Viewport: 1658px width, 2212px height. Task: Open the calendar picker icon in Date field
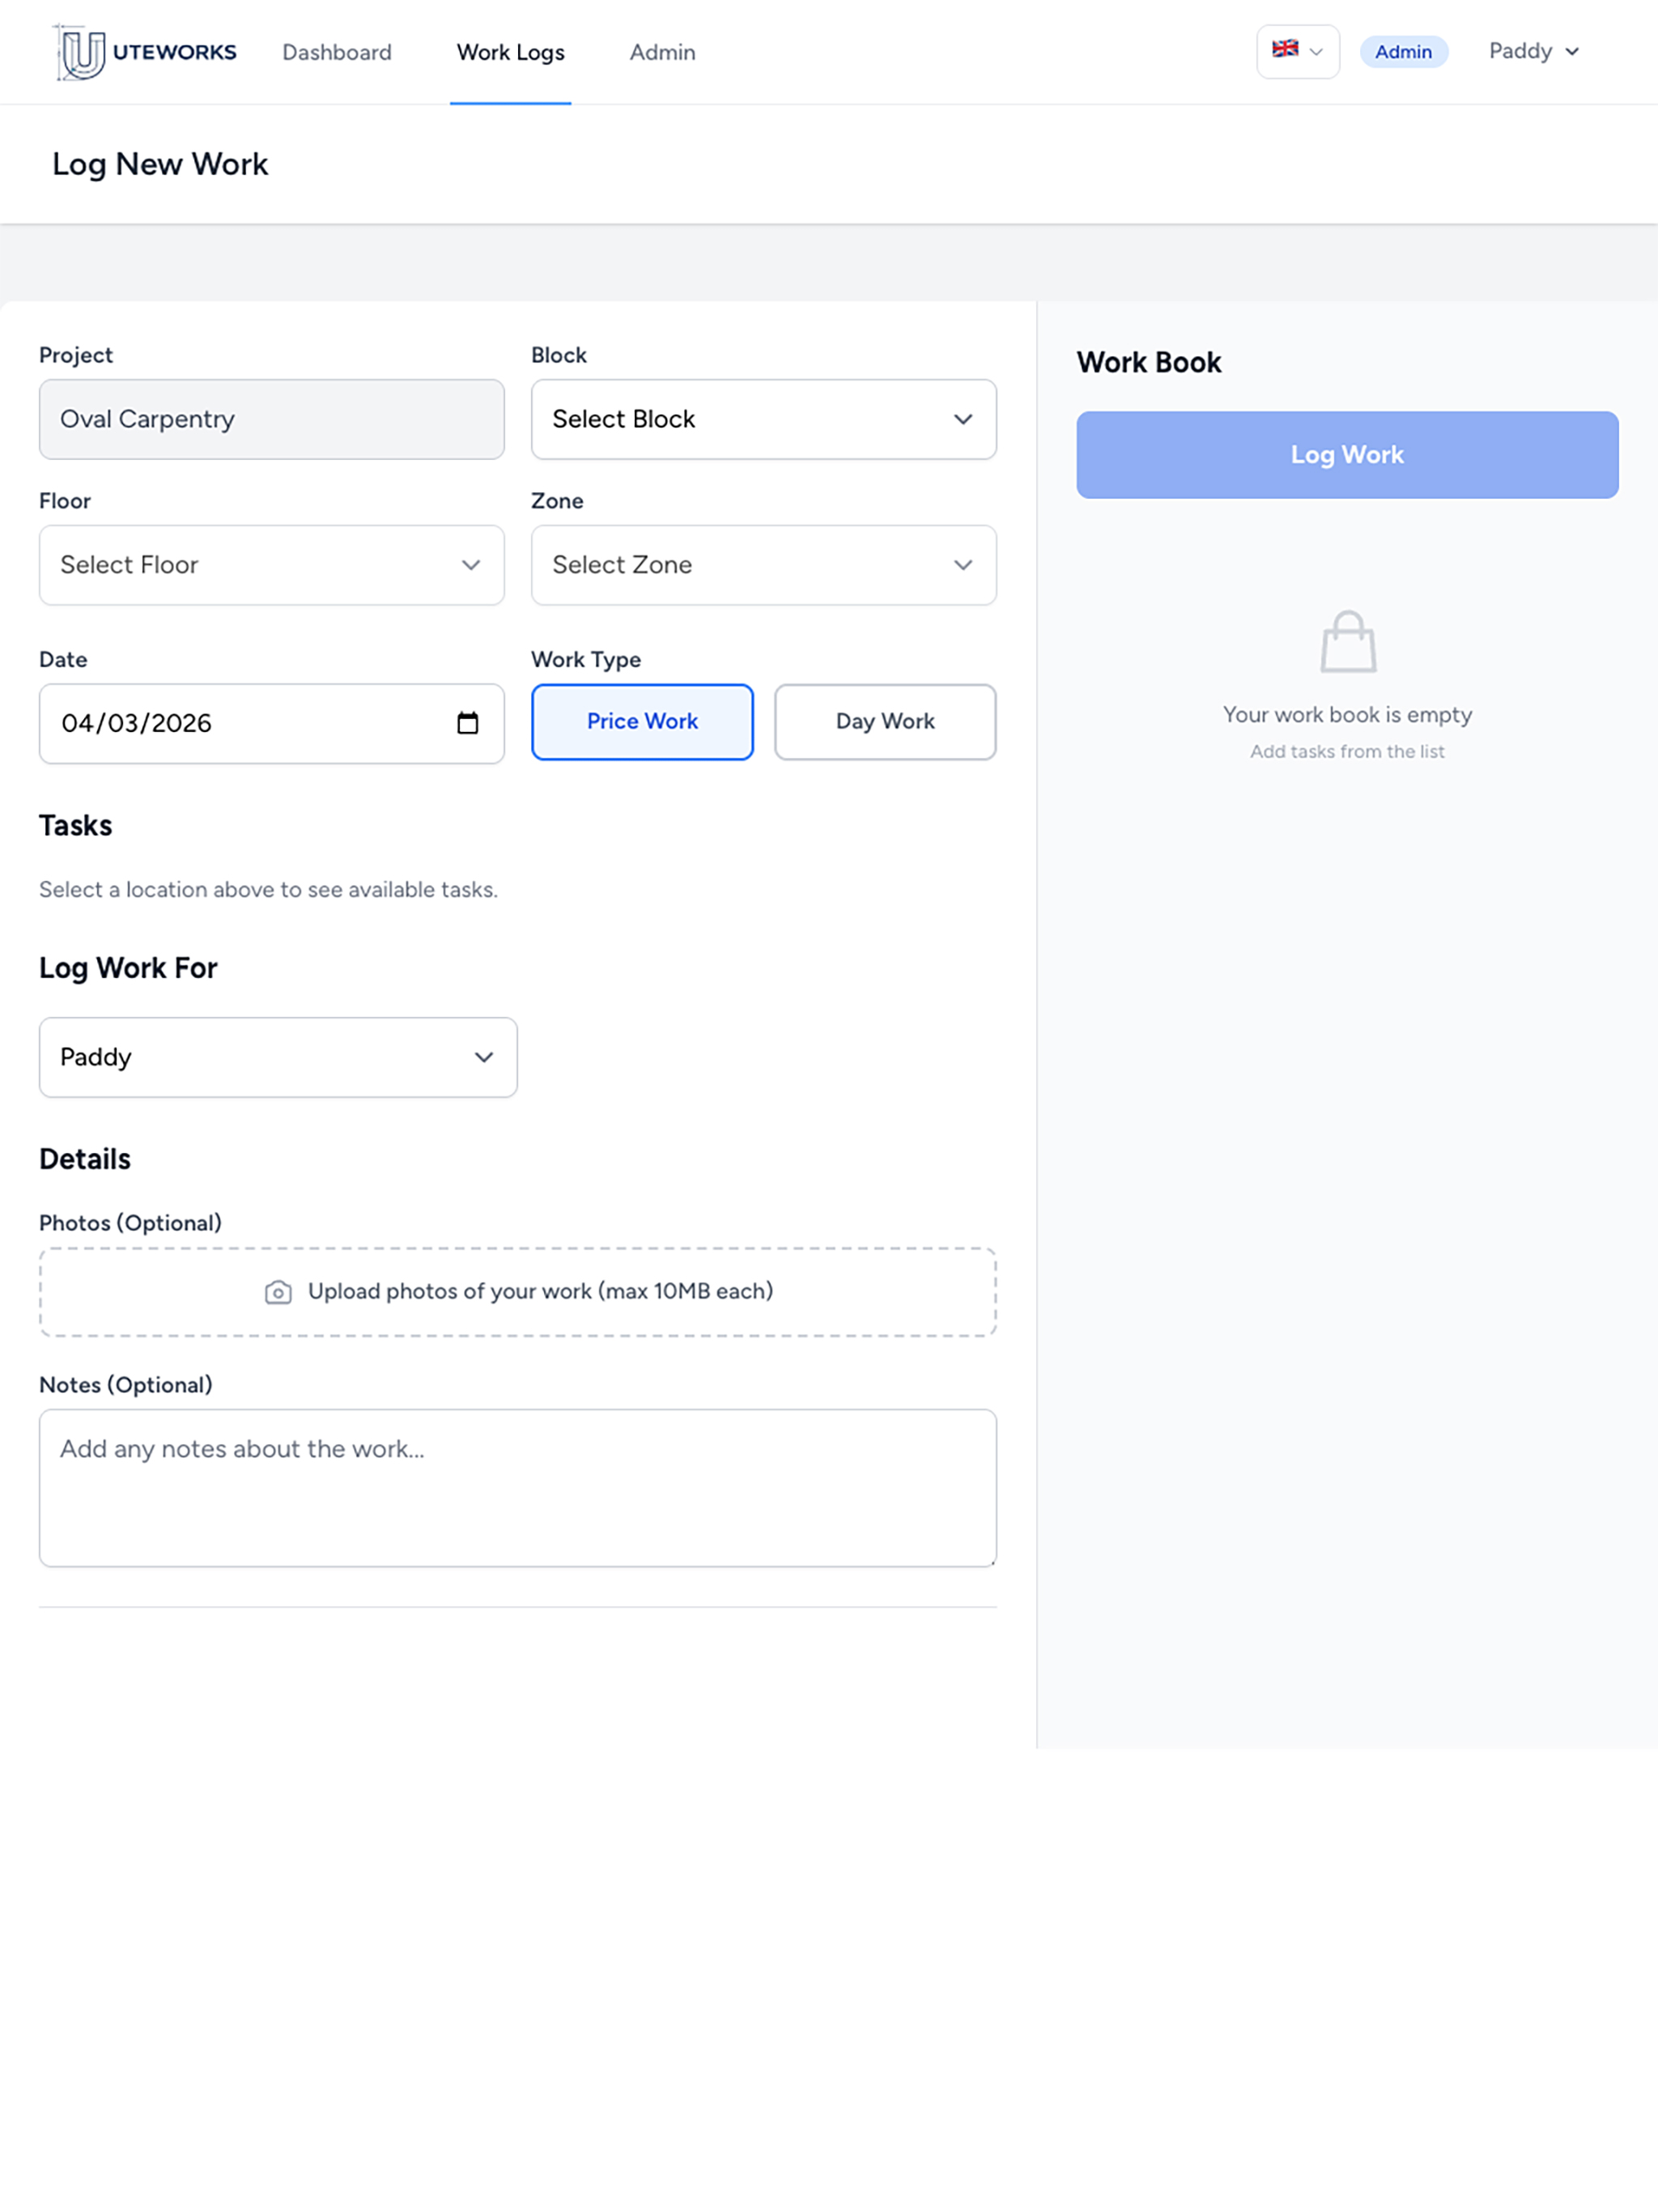coord(468,723)
